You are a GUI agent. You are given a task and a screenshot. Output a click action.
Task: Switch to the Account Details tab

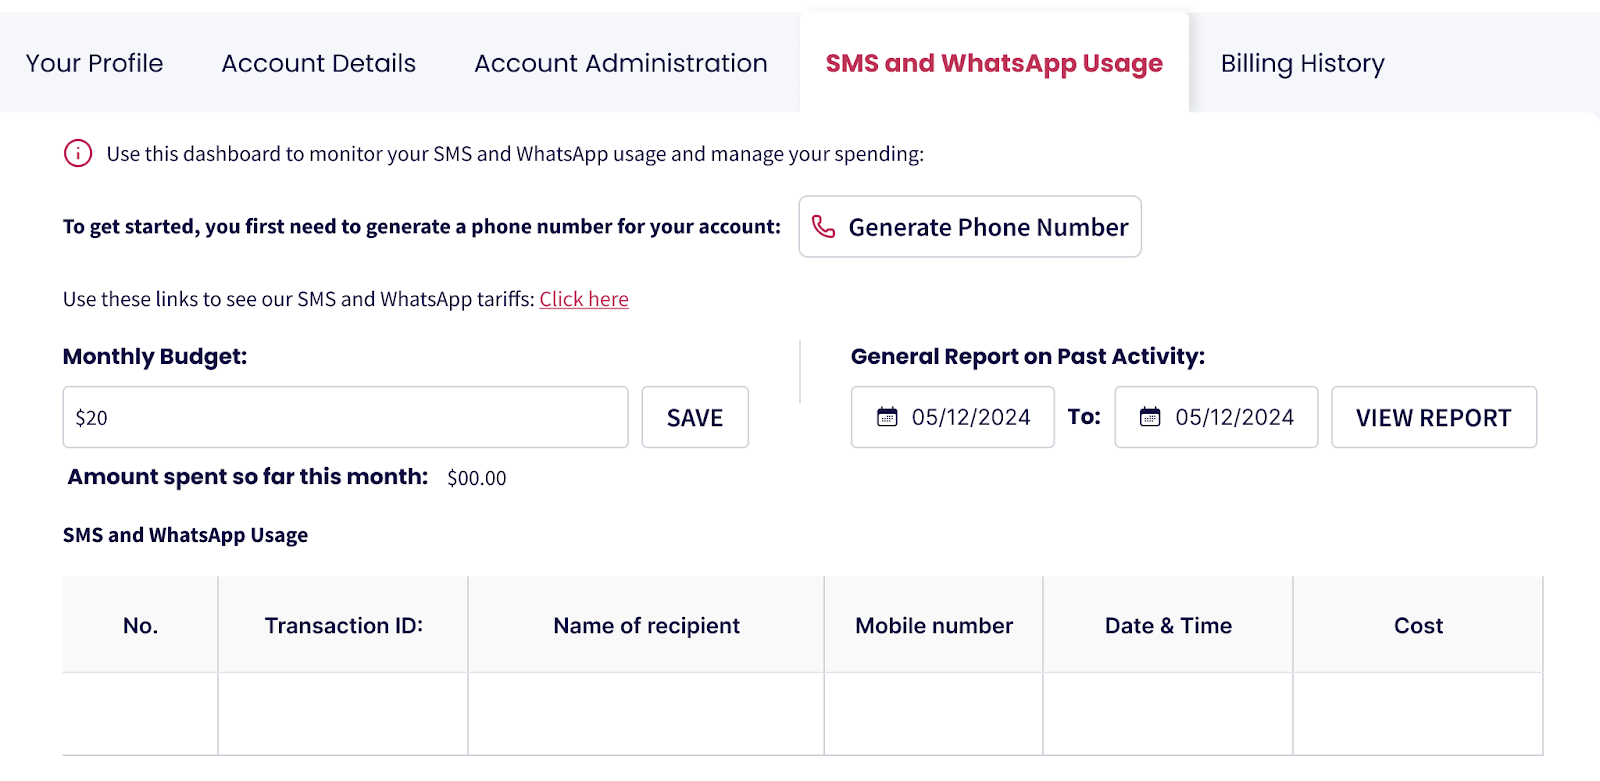(x=318, y=63)
